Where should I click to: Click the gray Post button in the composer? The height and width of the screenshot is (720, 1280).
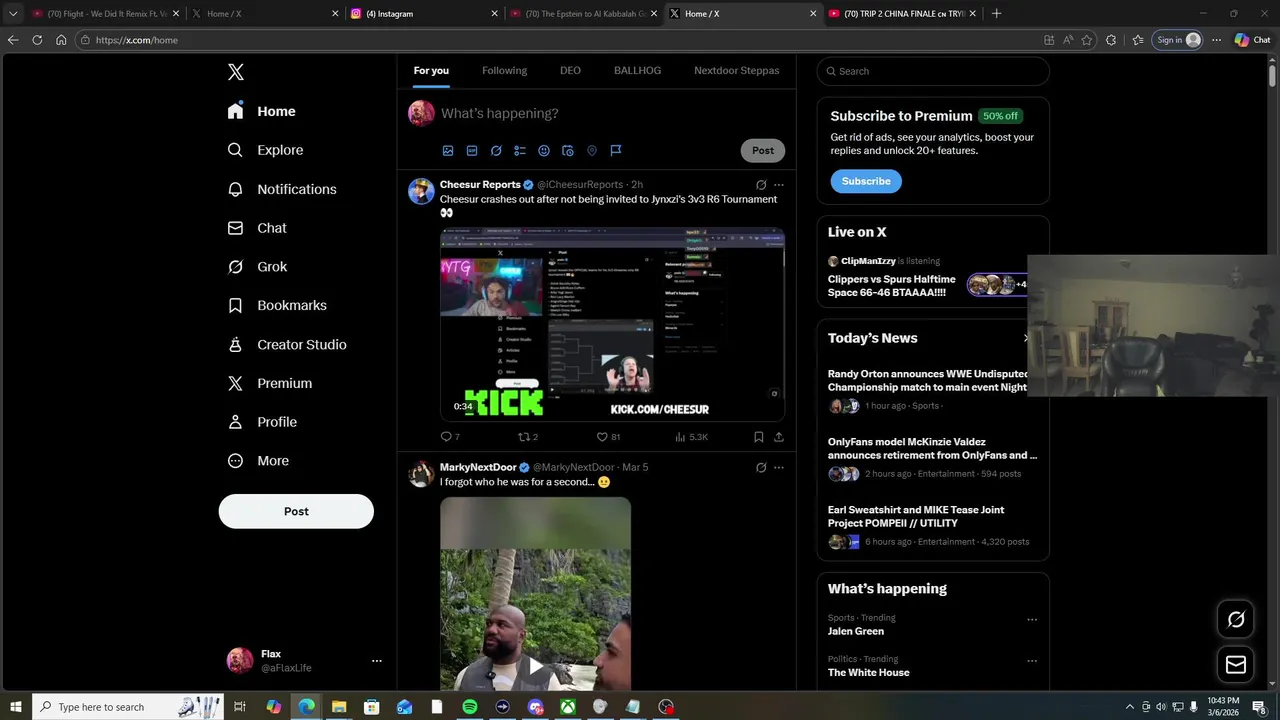[x=763, y=151]
